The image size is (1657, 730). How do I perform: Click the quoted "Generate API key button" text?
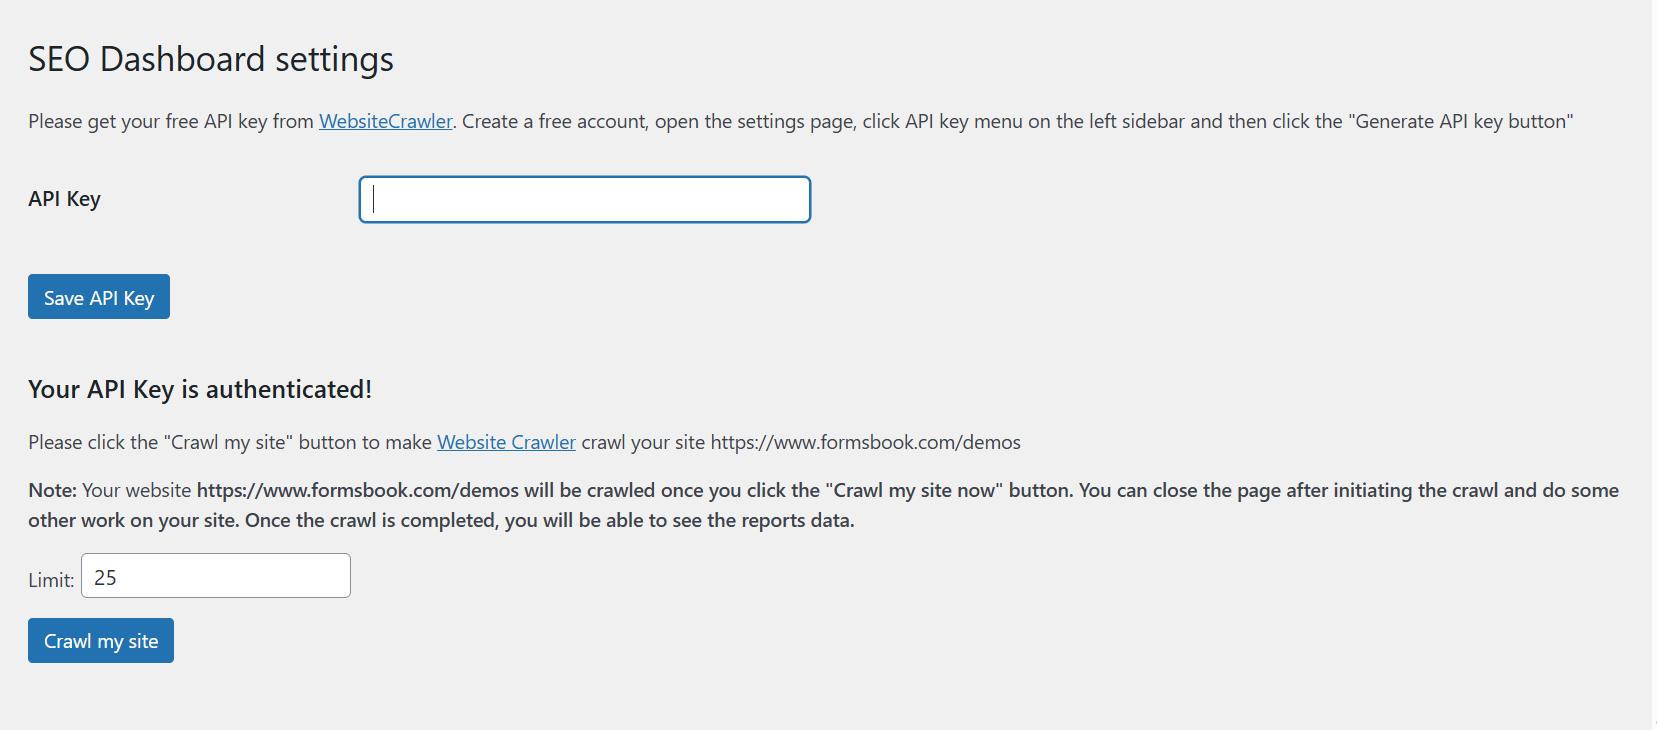[1460, 121]
